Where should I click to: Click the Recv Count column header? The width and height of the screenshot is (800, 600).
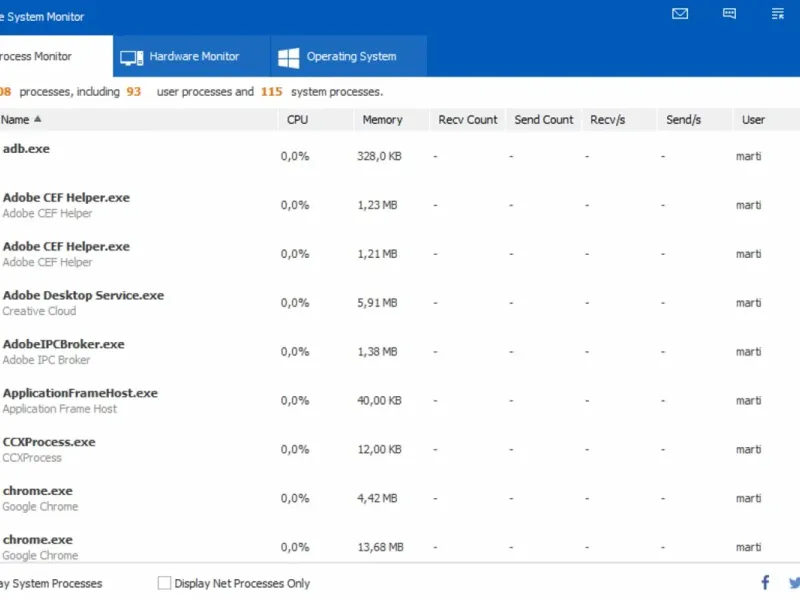click(467, 119)
